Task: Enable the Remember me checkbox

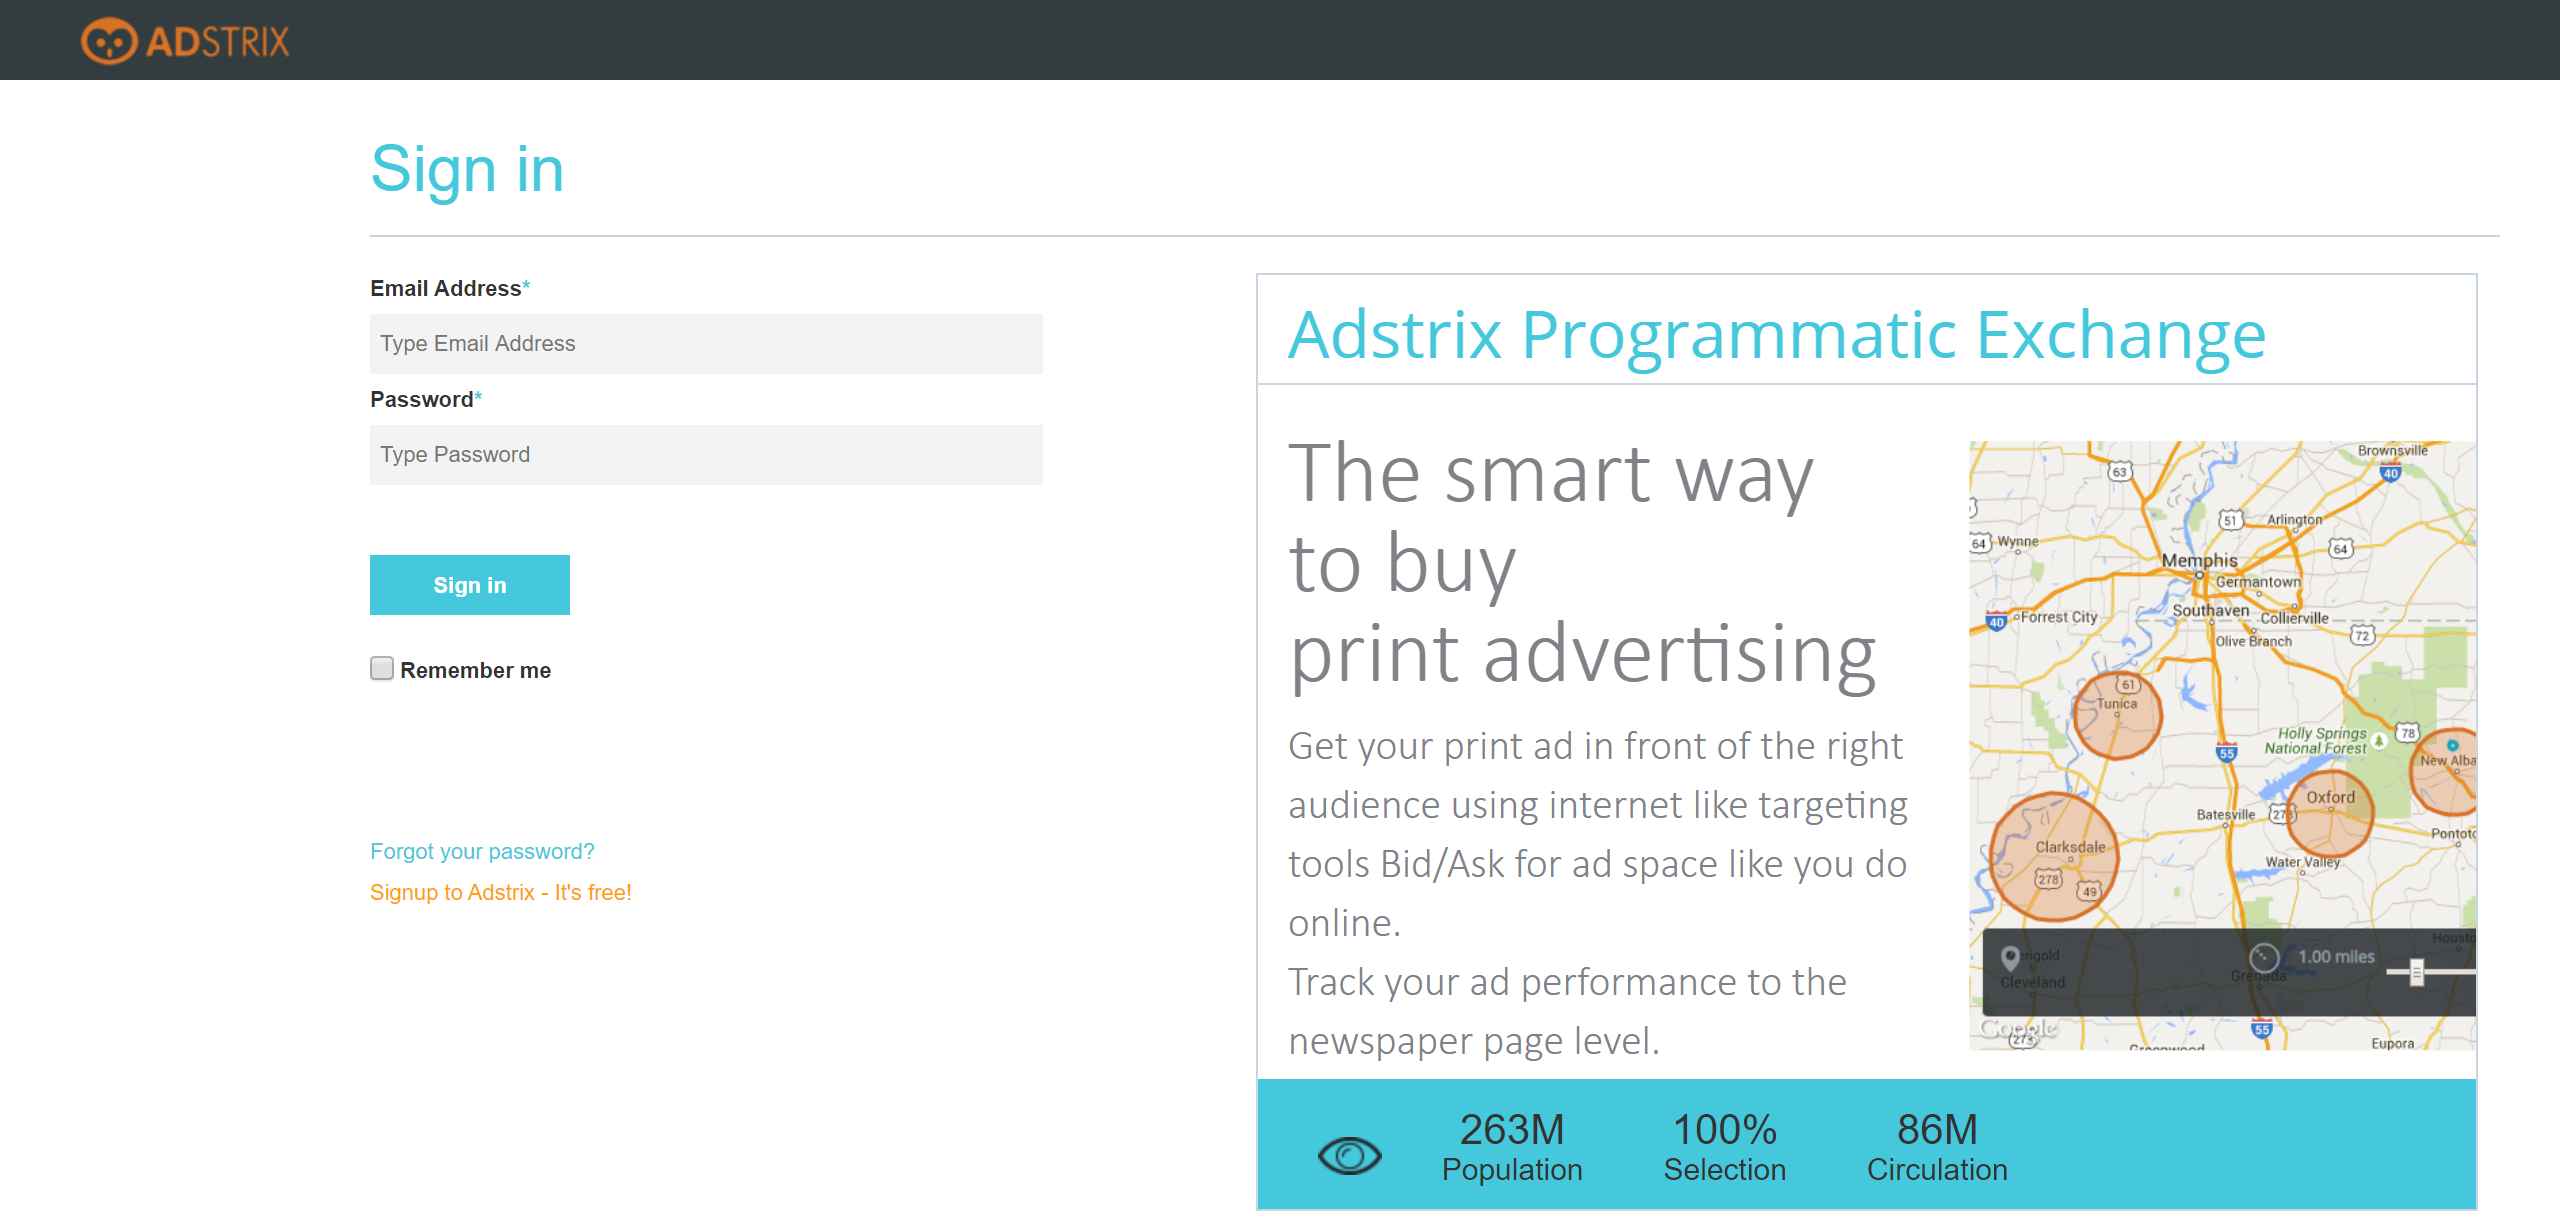Action: pos(382,668)
